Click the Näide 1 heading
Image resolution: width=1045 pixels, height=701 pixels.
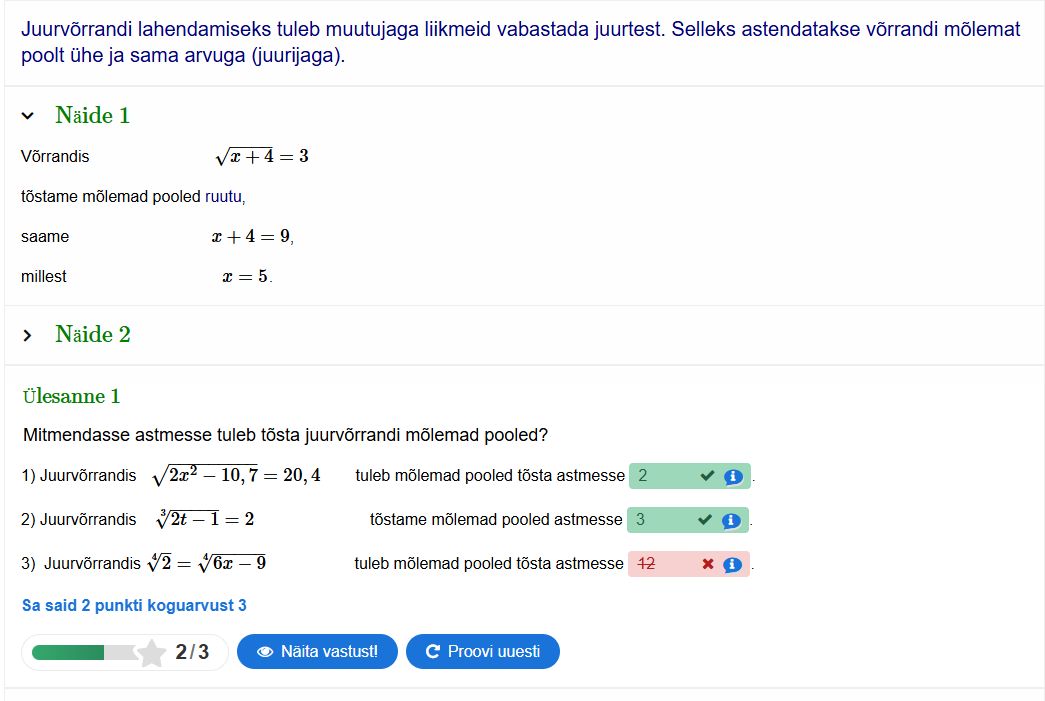point(93,116)
